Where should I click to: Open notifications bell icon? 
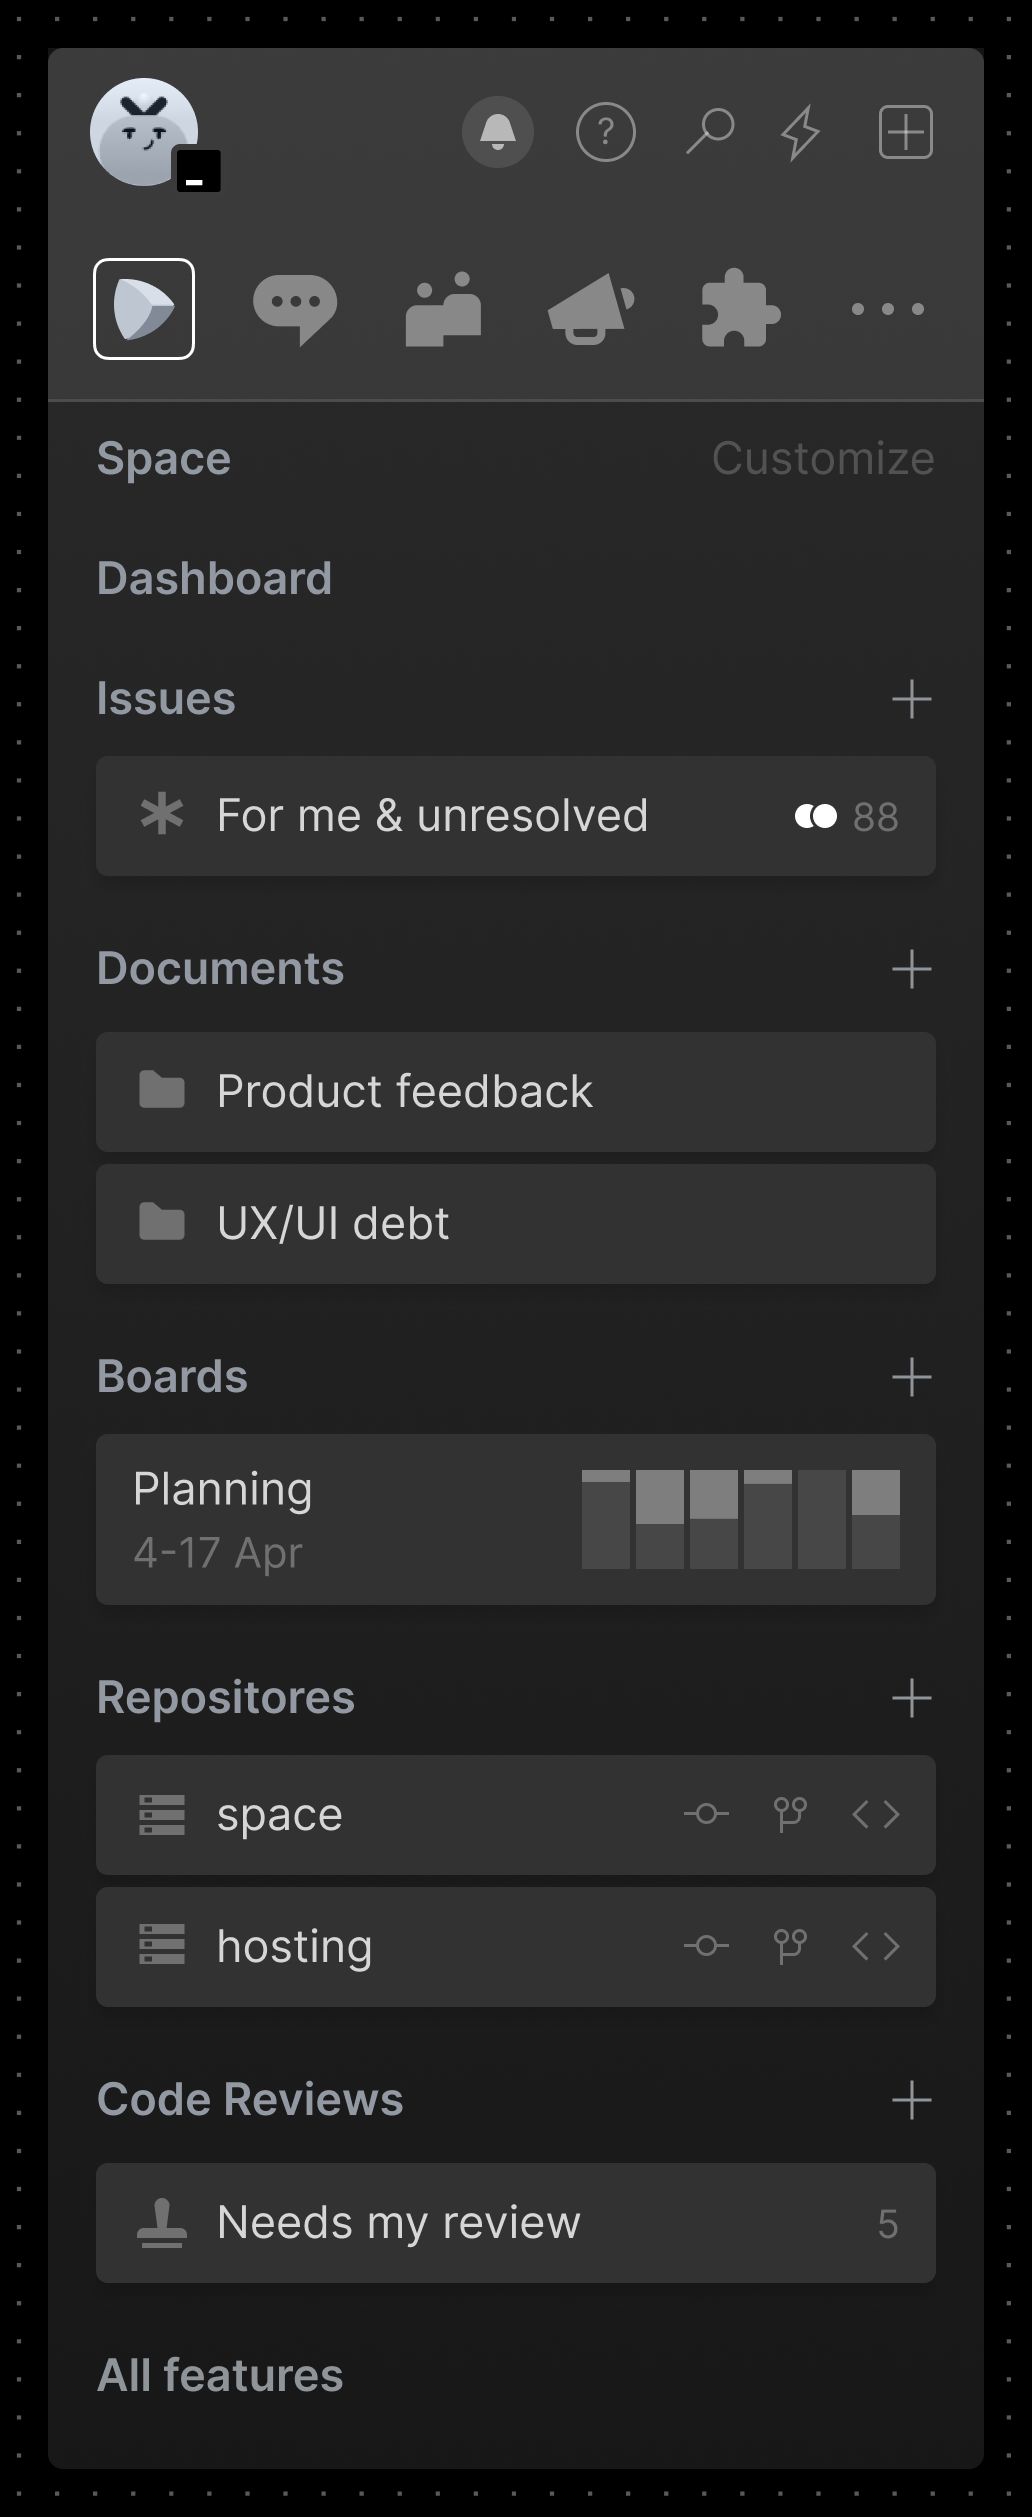pyautogui.click(x=497, y=132)
